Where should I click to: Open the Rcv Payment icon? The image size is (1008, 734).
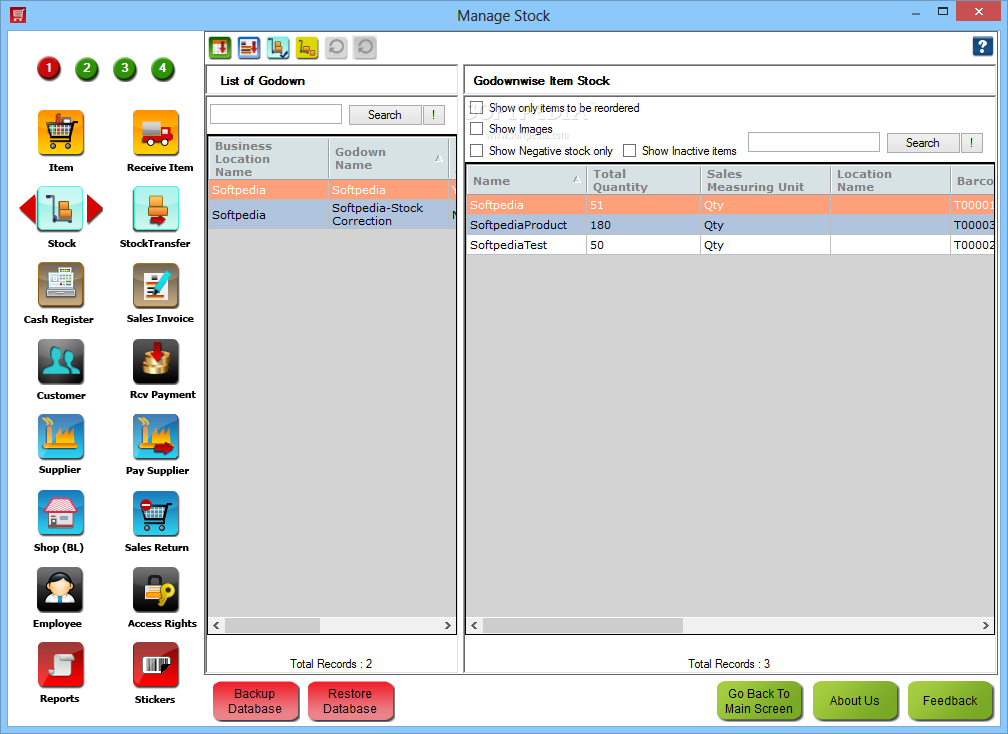156,361
